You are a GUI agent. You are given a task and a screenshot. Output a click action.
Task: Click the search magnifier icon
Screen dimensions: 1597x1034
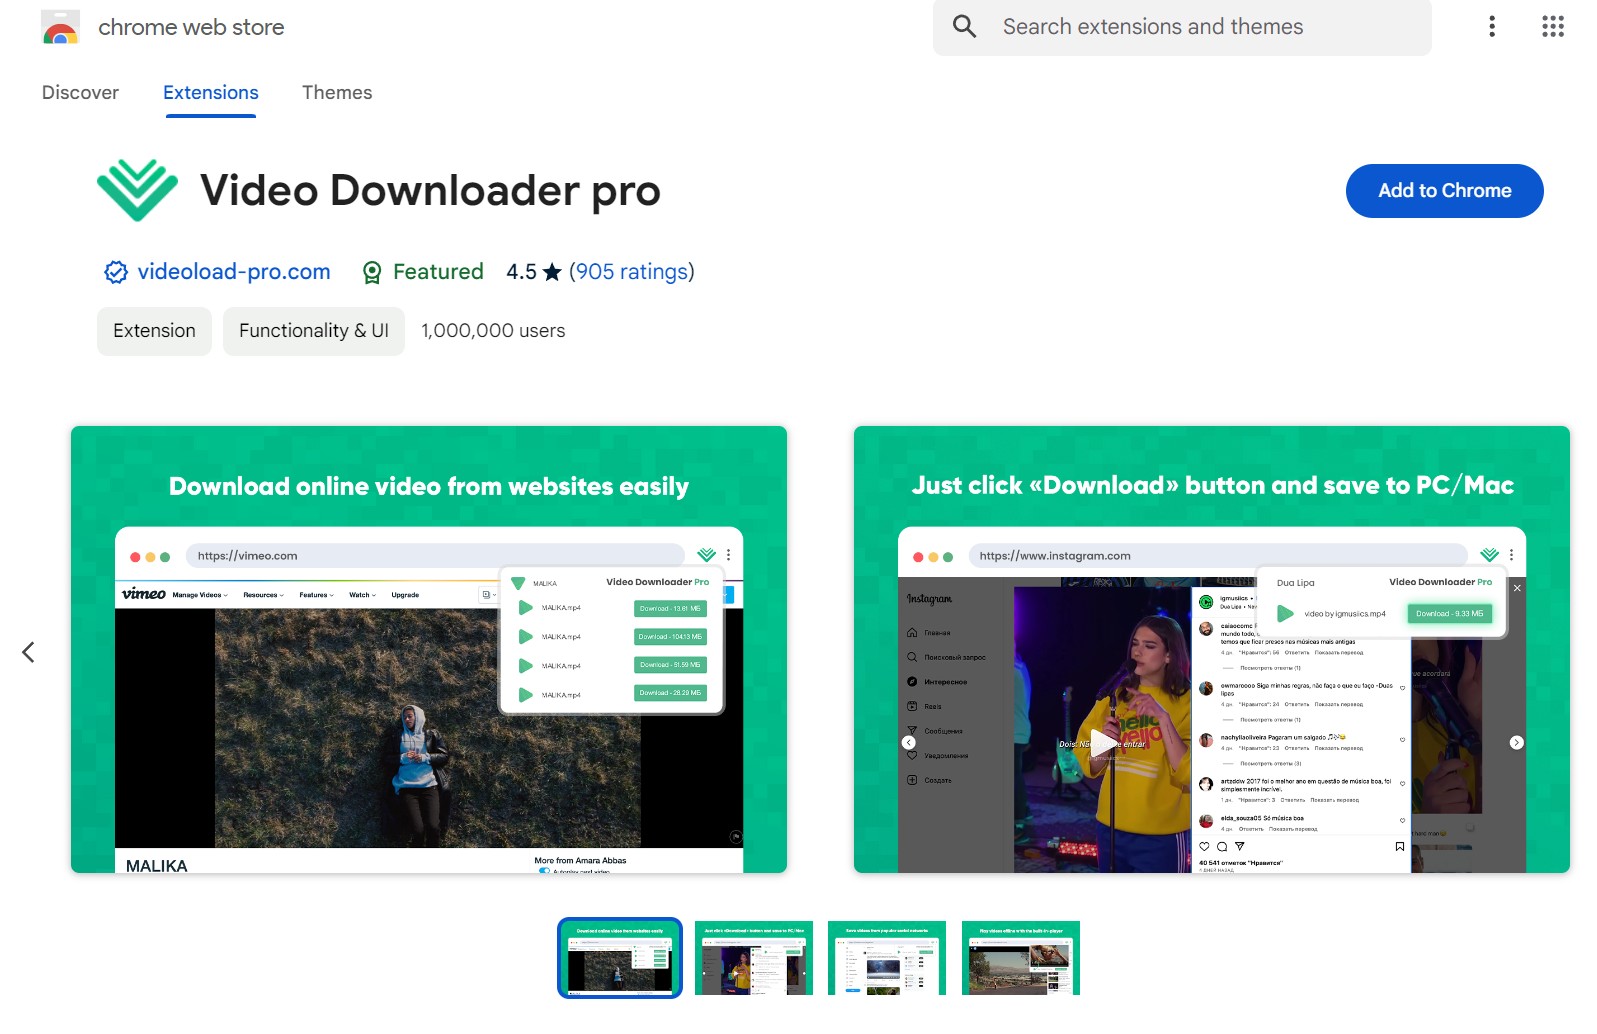[964, 27]
